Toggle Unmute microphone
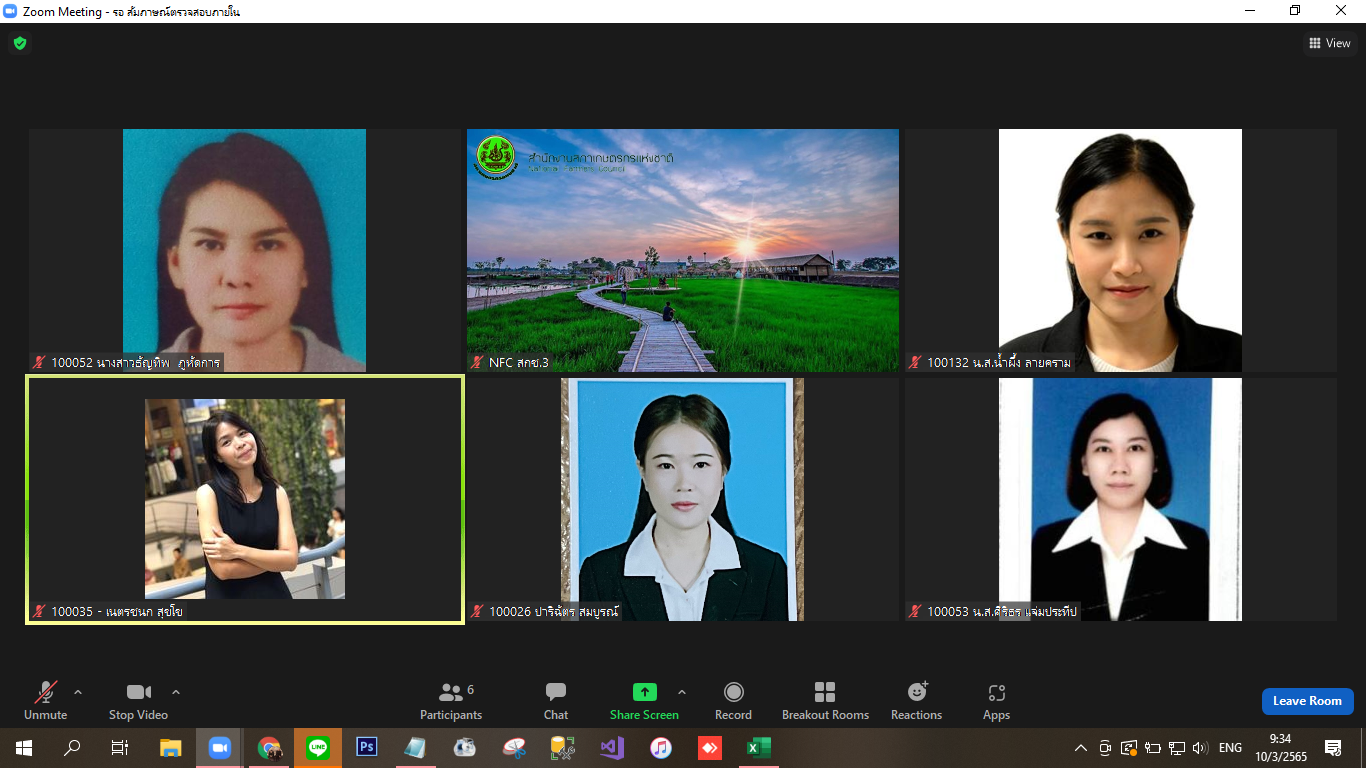 point(46,701)
